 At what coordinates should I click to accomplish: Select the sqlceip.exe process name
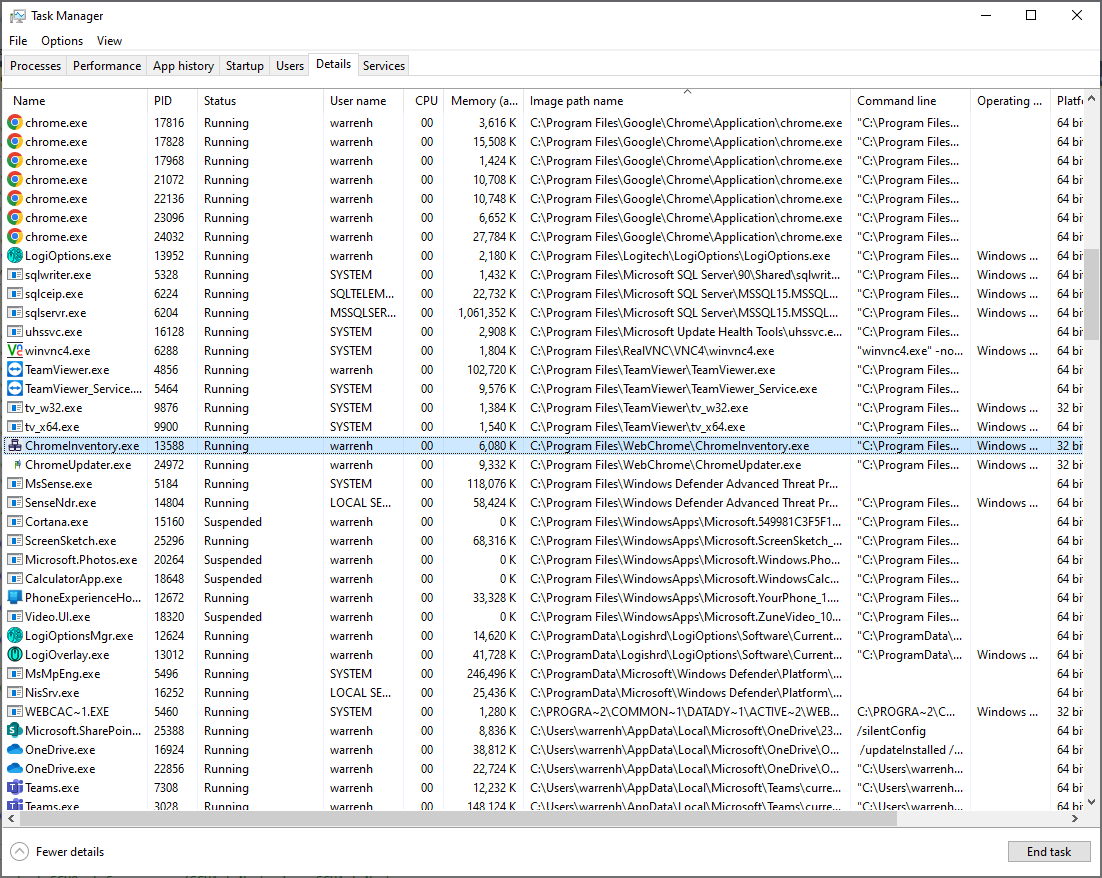[x=54, y=294]
